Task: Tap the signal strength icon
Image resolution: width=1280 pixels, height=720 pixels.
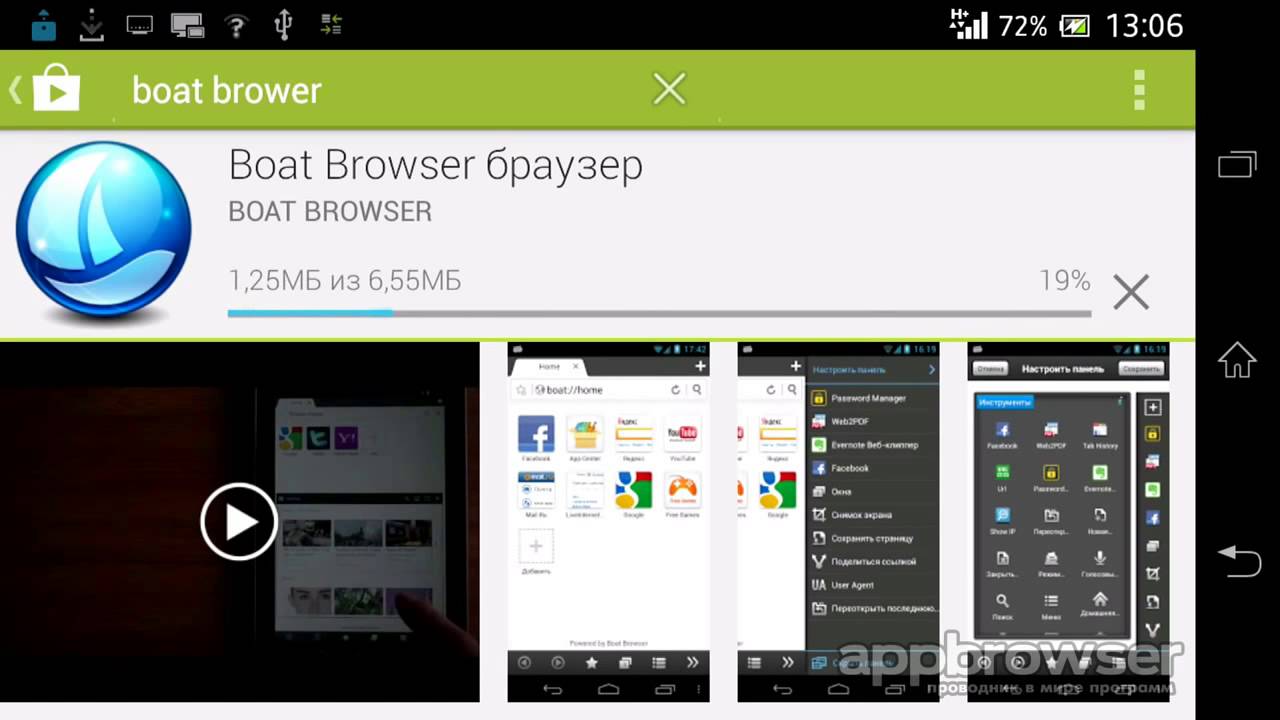Action: (x=967, y=24)
